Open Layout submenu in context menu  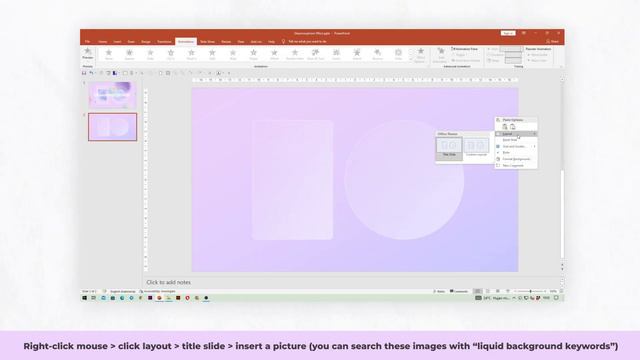tap(516, 134)
